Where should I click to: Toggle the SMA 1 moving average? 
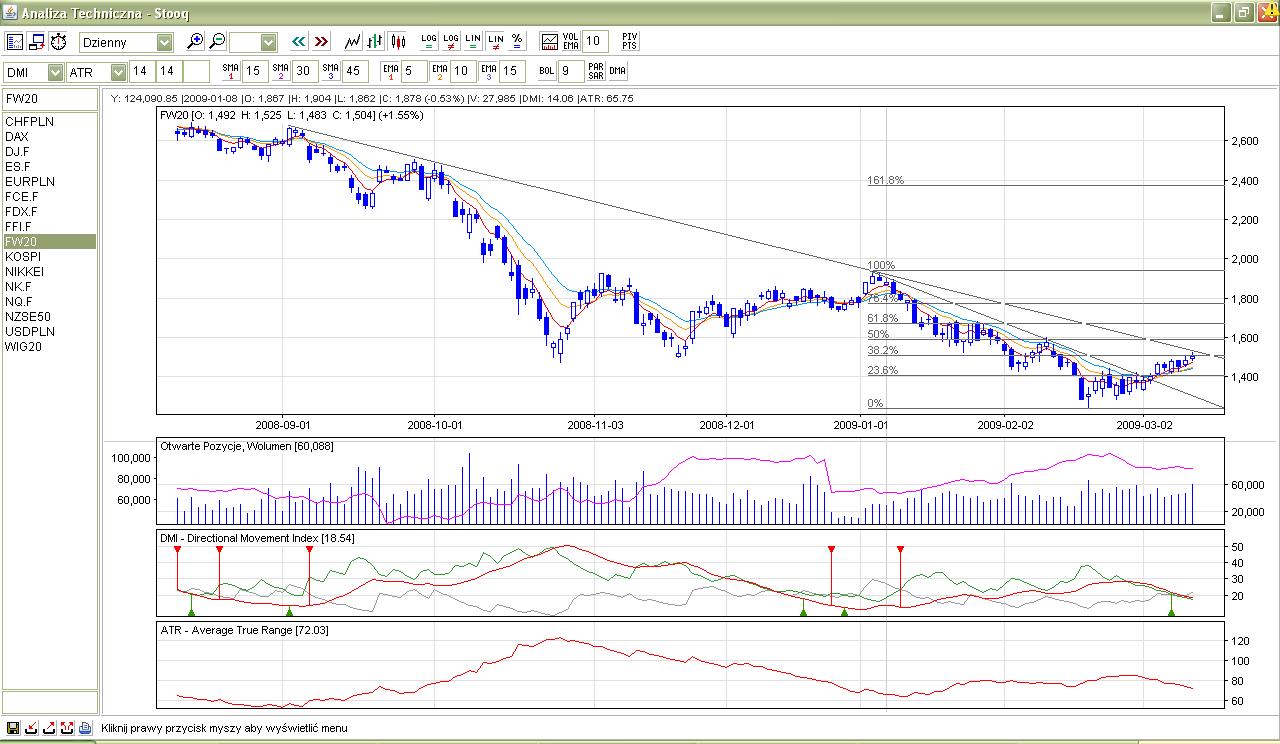(231, 71)
